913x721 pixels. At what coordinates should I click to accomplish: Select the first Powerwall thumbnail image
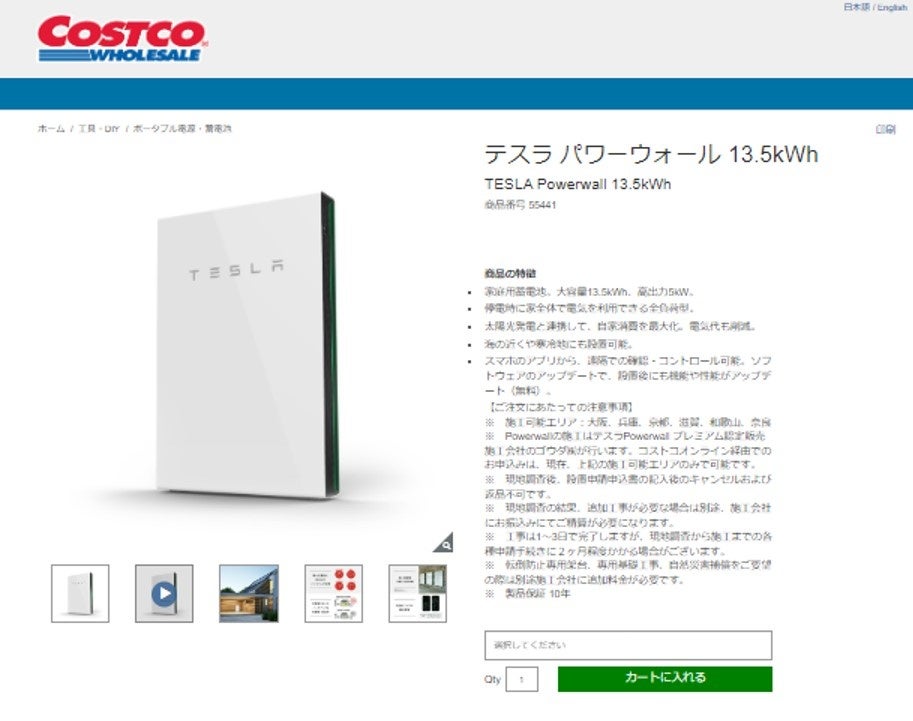[80, 593]
